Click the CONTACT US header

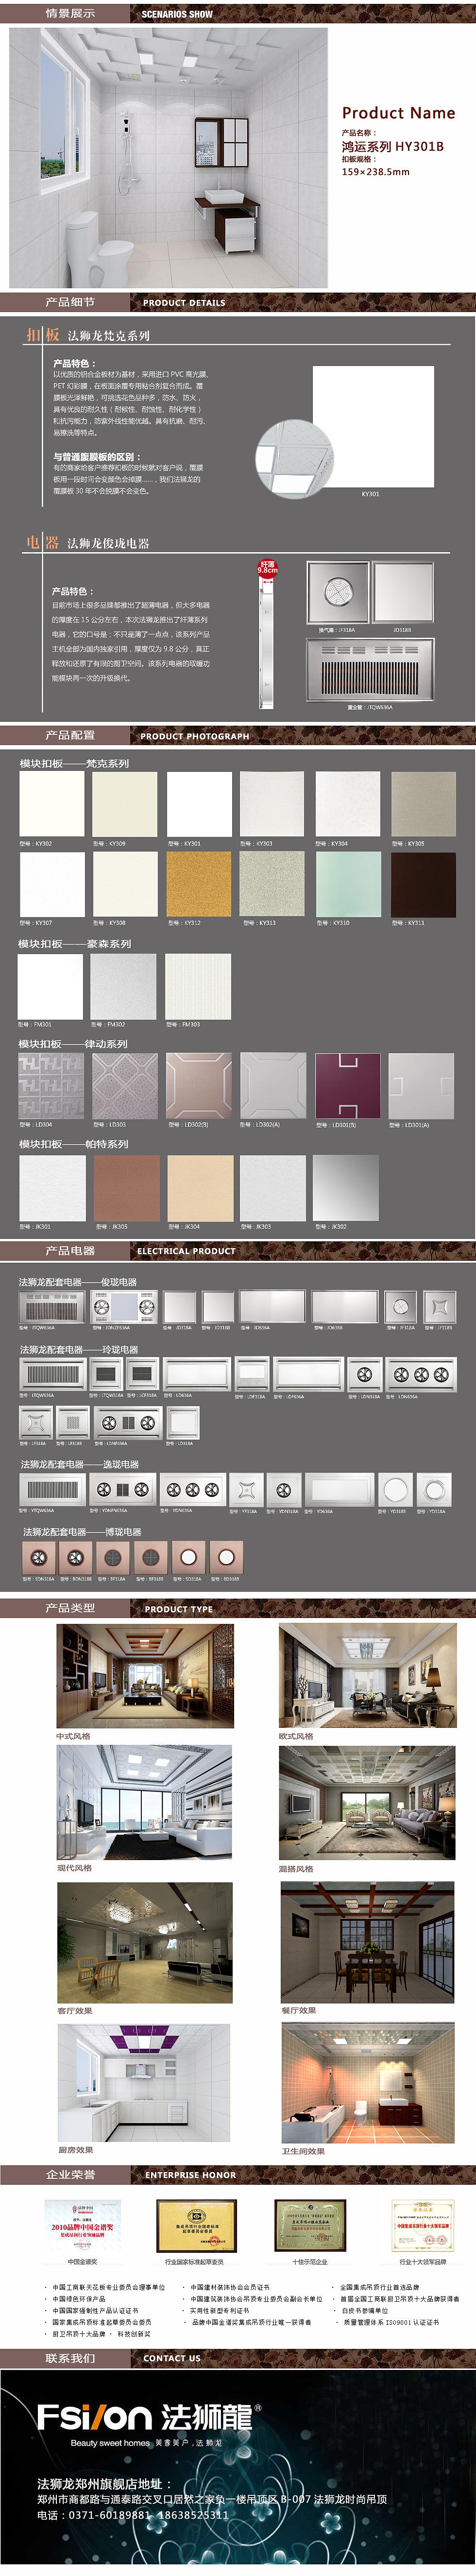pos(172,2358)
